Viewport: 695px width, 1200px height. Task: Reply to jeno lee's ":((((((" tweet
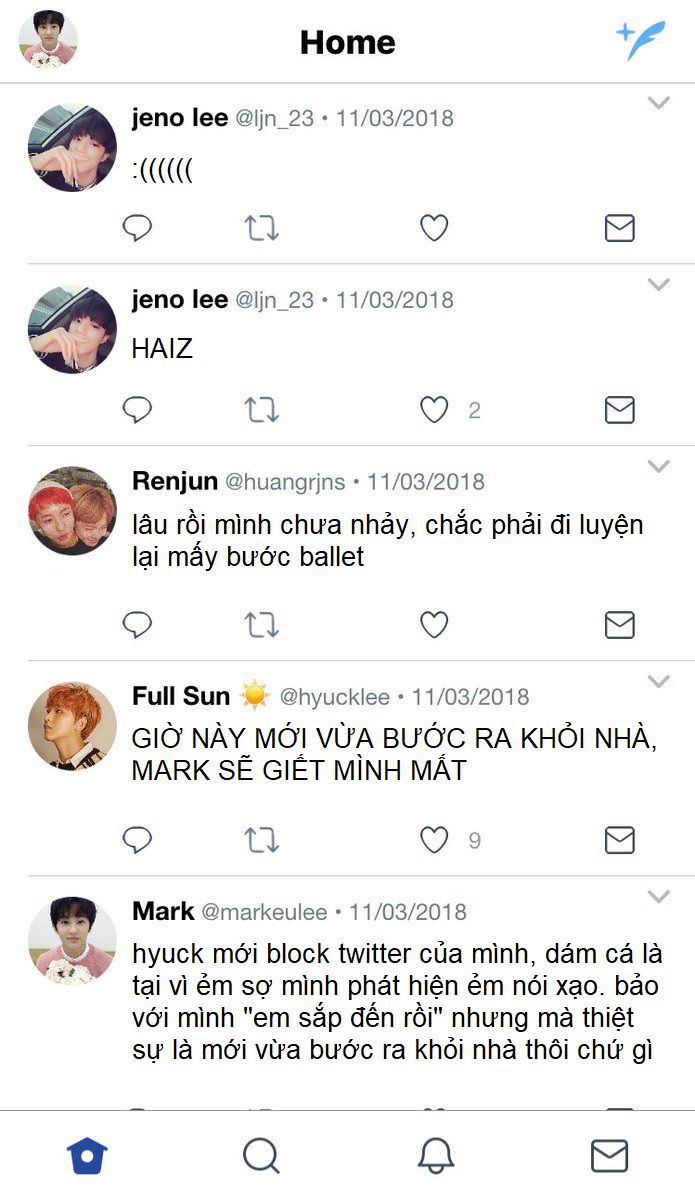coord(137,229)
